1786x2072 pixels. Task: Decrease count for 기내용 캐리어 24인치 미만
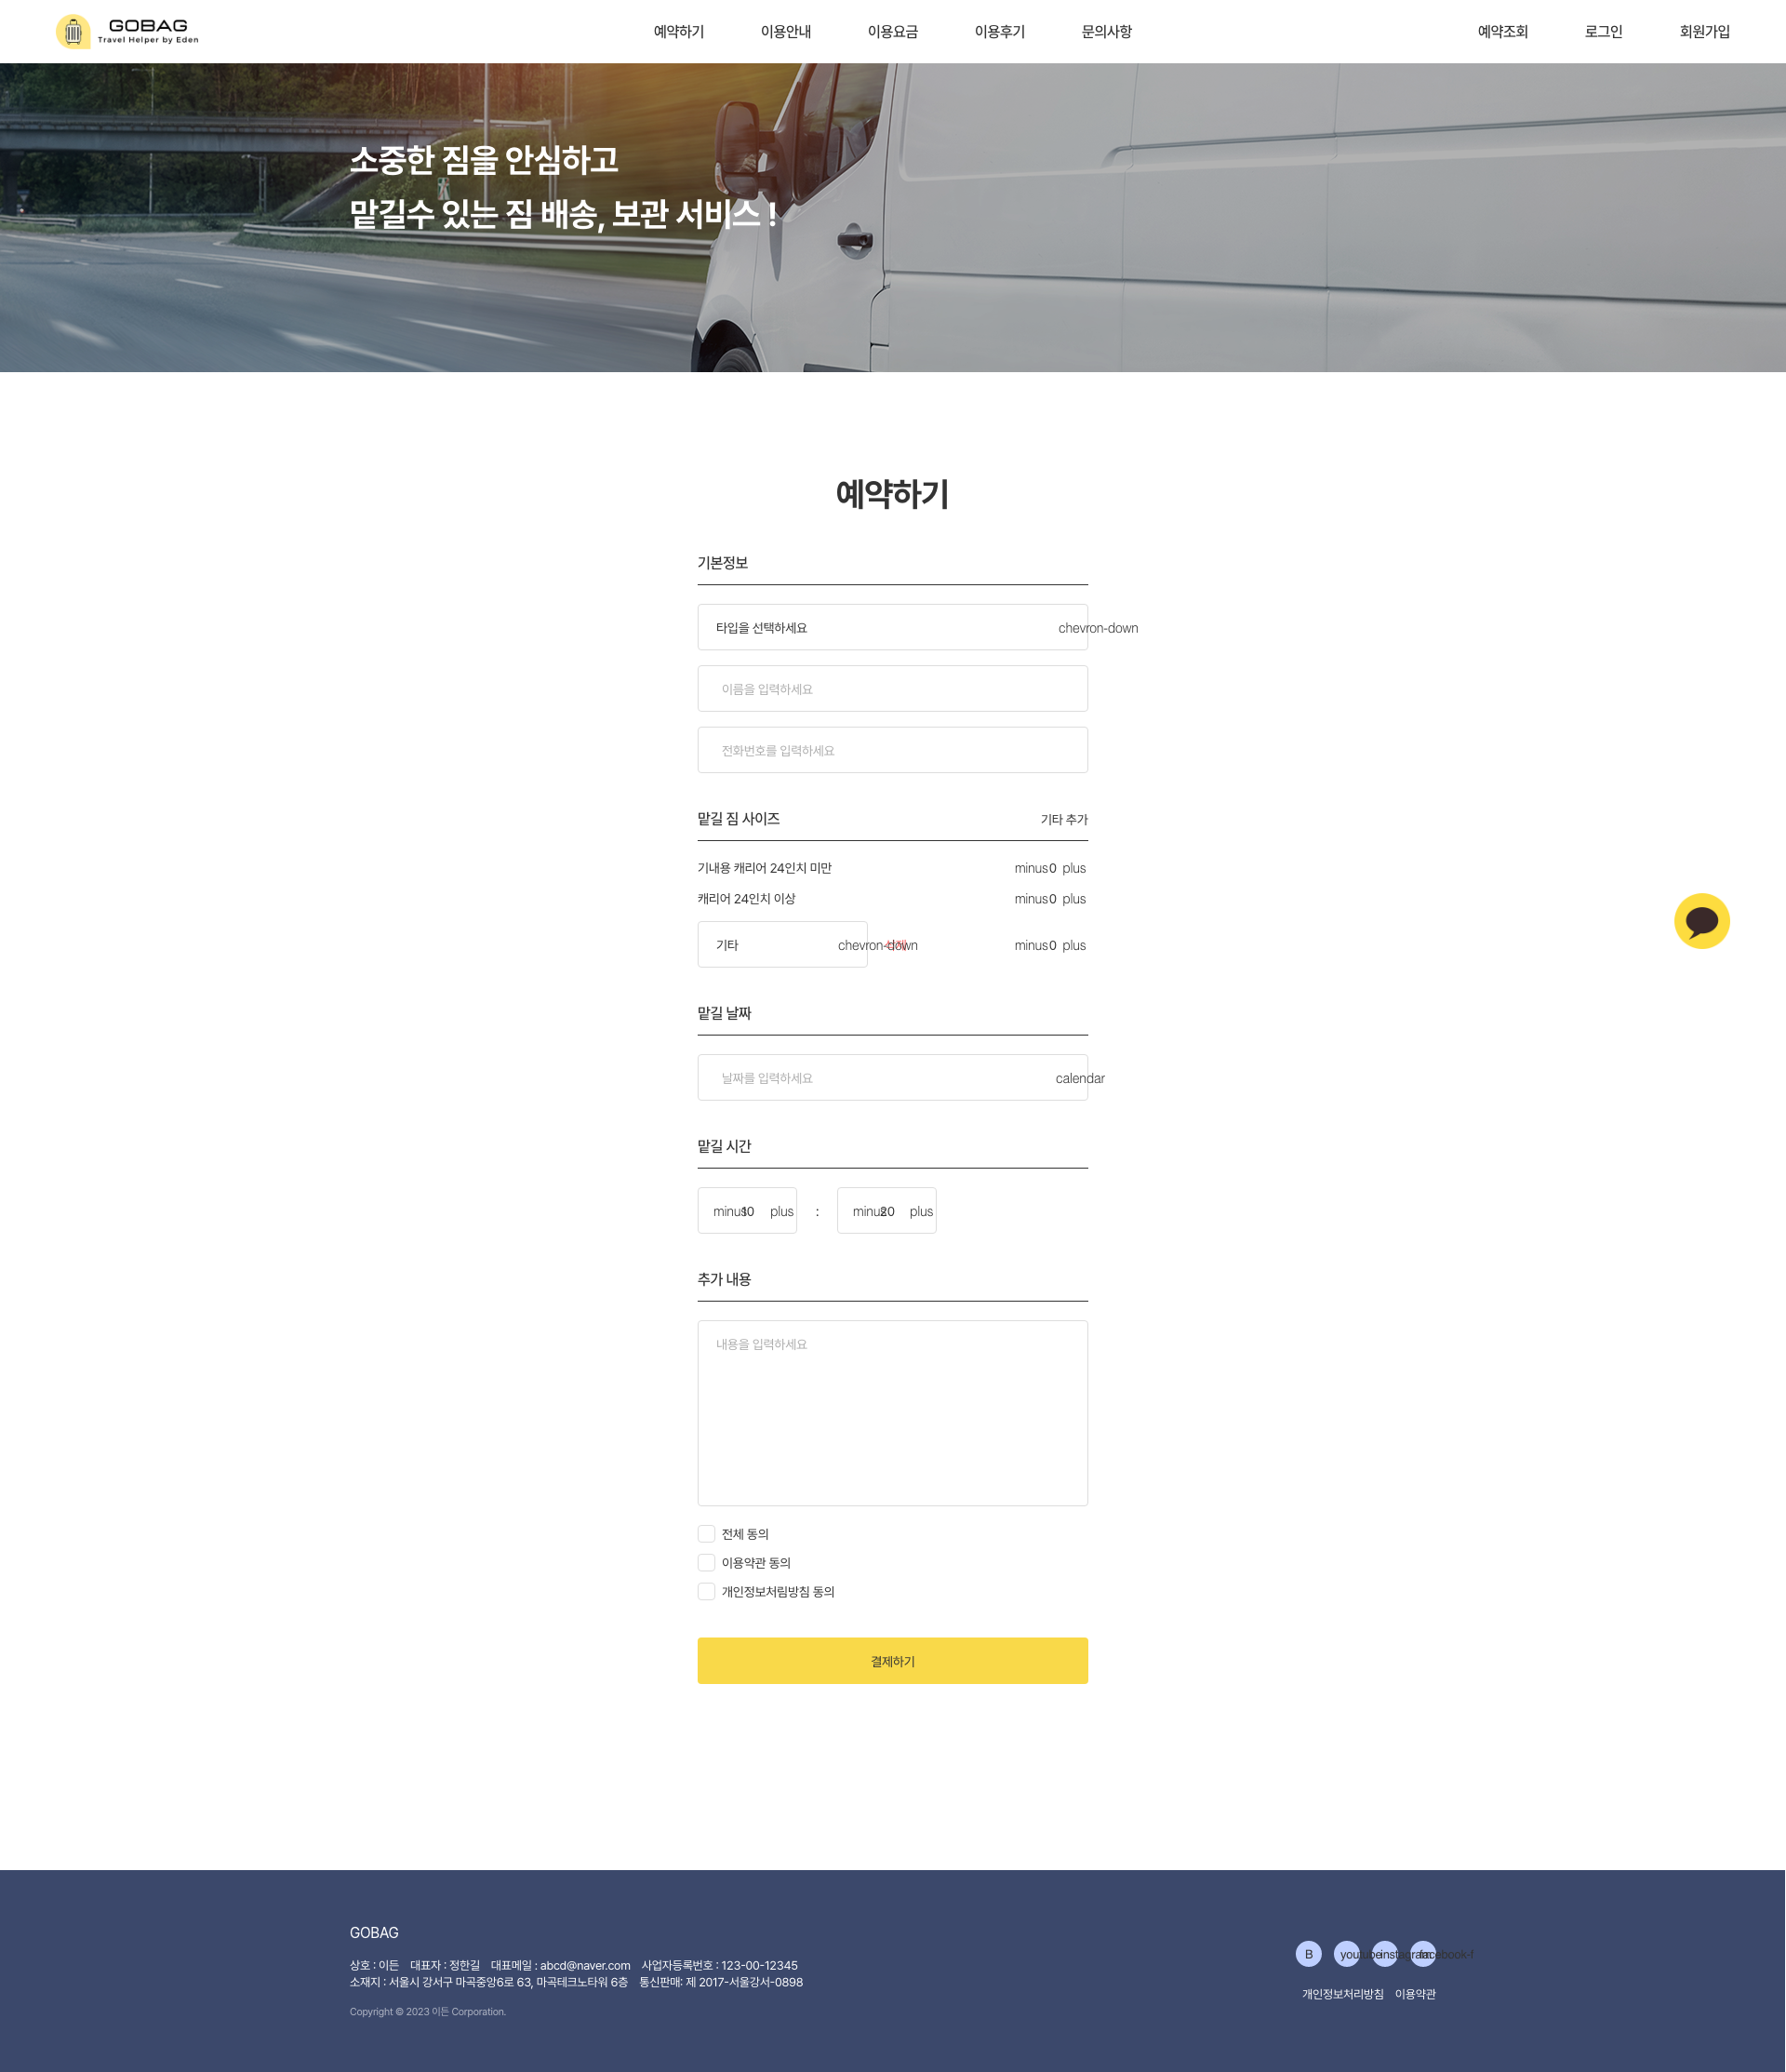(1030, 868)
